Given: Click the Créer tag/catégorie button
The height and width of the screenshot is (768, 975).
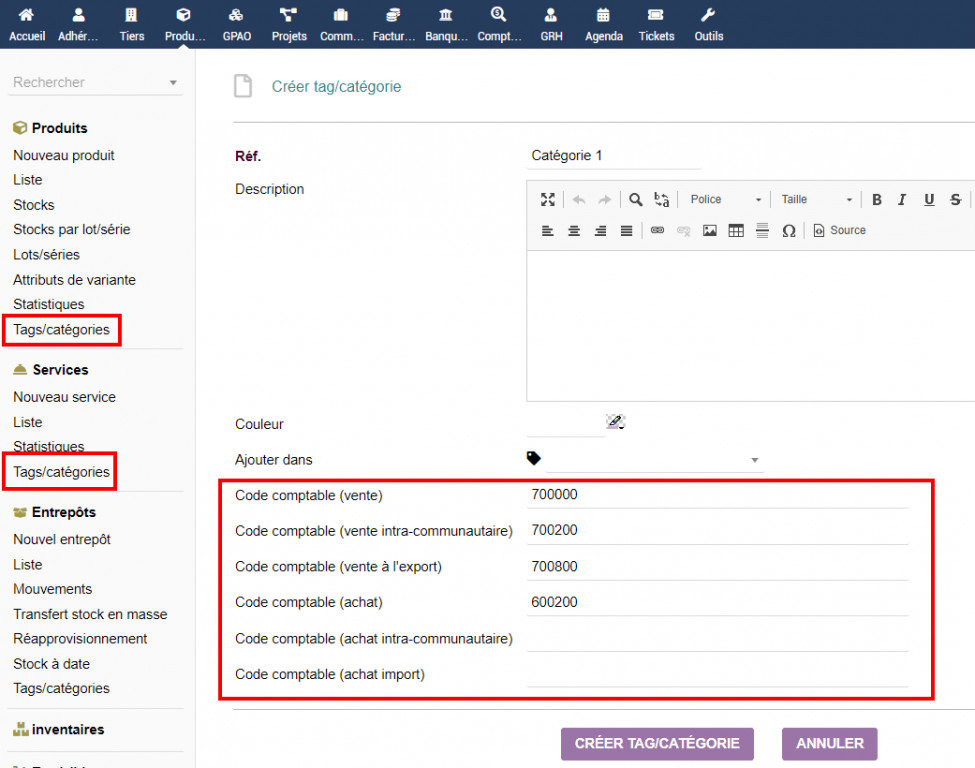Looking at the screenshot, I should 657,744.
